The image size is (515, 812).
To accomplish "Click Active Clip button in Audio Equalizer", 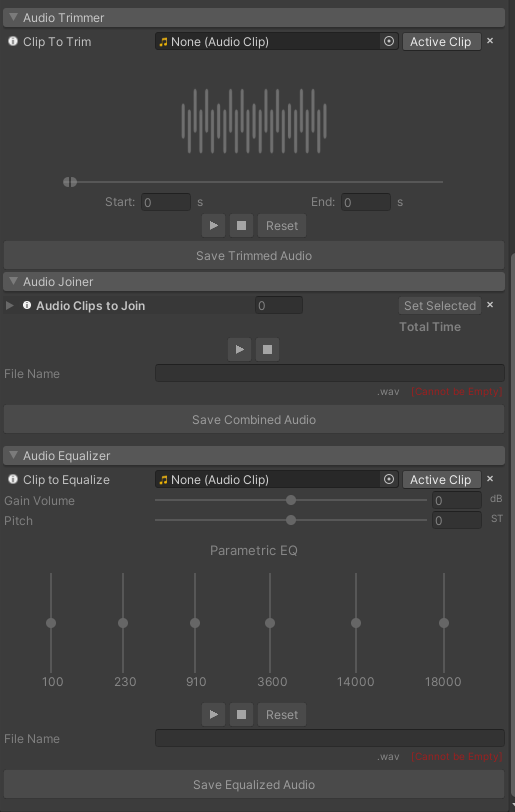I will (x=441, y=480).
